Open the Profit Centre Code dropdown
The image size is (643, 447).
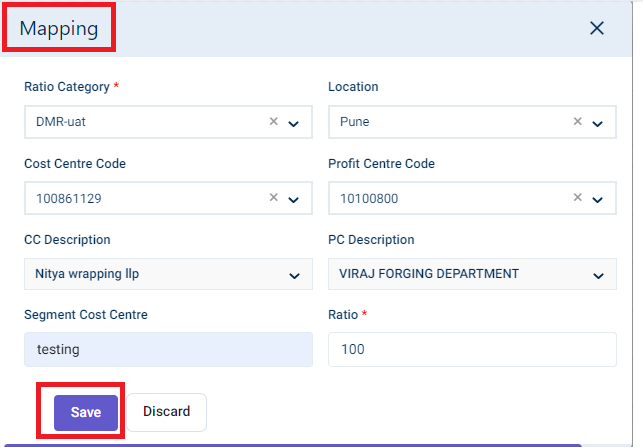pyautogui.click(x=597, y=200)
